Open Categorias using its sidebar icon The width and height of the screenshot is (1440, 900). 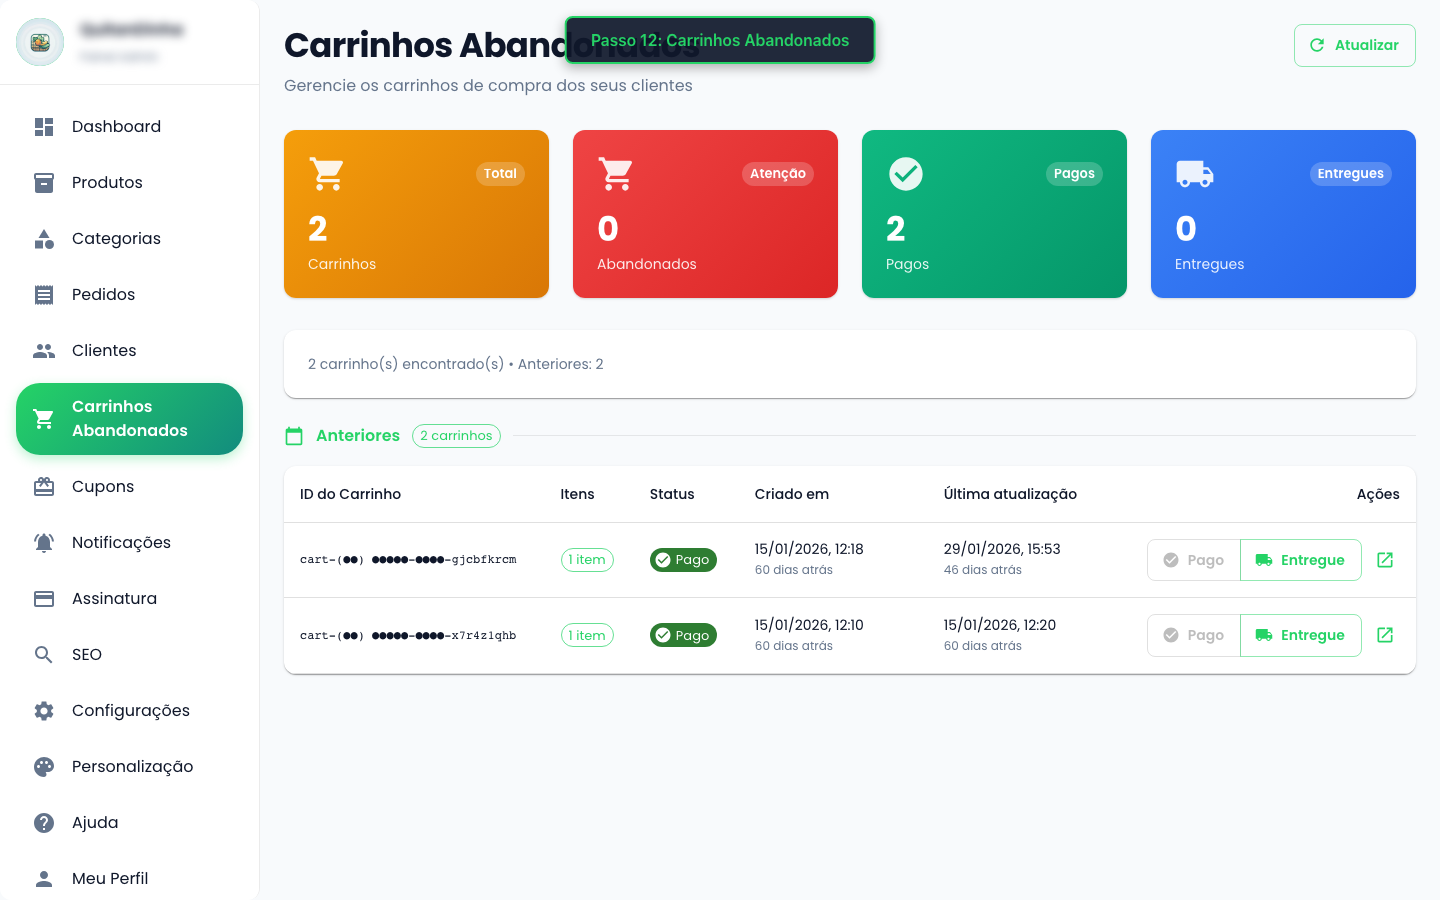click(x=44, y=238)
